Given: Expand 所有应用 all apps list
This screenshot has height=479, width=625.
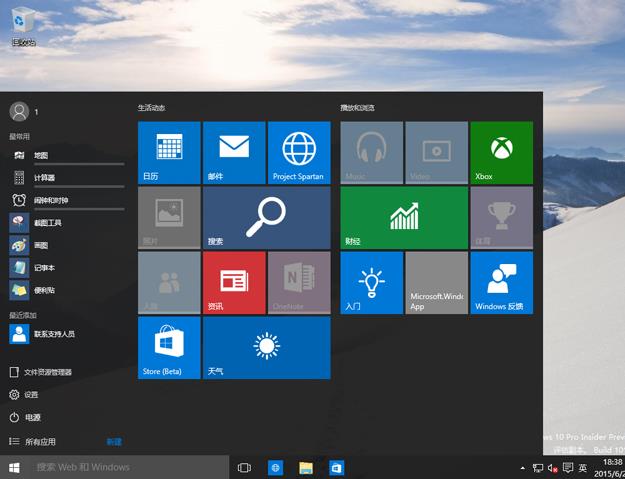Looking at the screenshot, I should pyautogui.click(x=33, y=442).
